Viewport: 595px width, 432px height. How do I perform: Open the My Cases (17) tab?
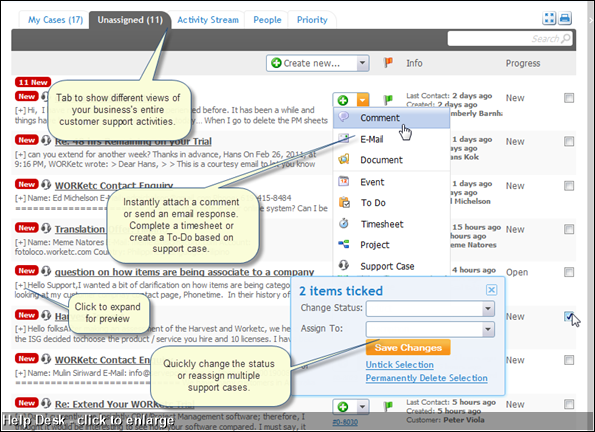pos(55,20)
